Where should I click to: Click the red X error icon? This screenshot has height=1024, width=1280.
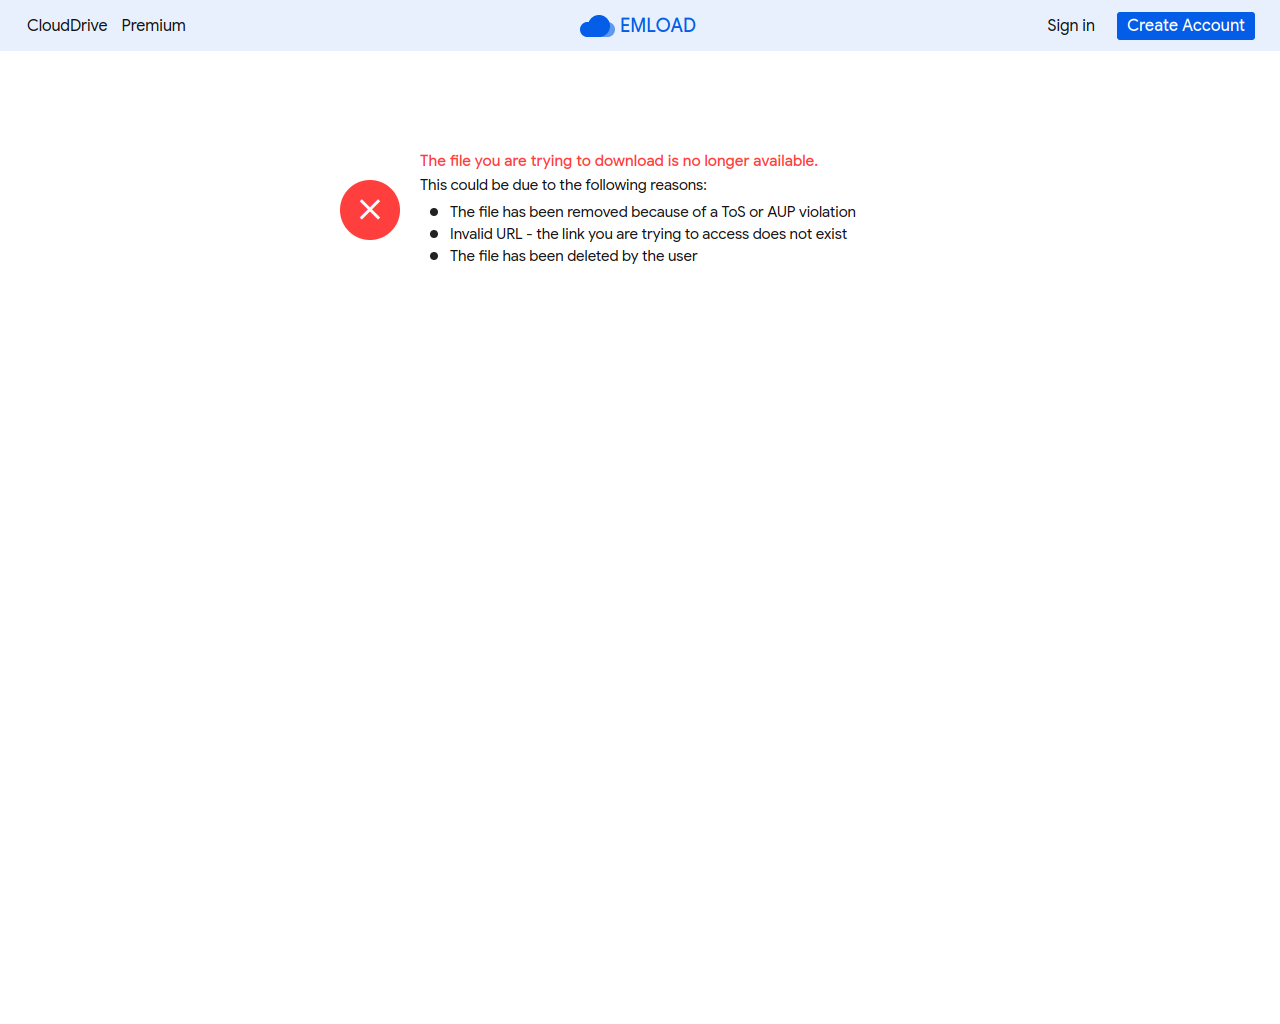click(x=370, y=210)
